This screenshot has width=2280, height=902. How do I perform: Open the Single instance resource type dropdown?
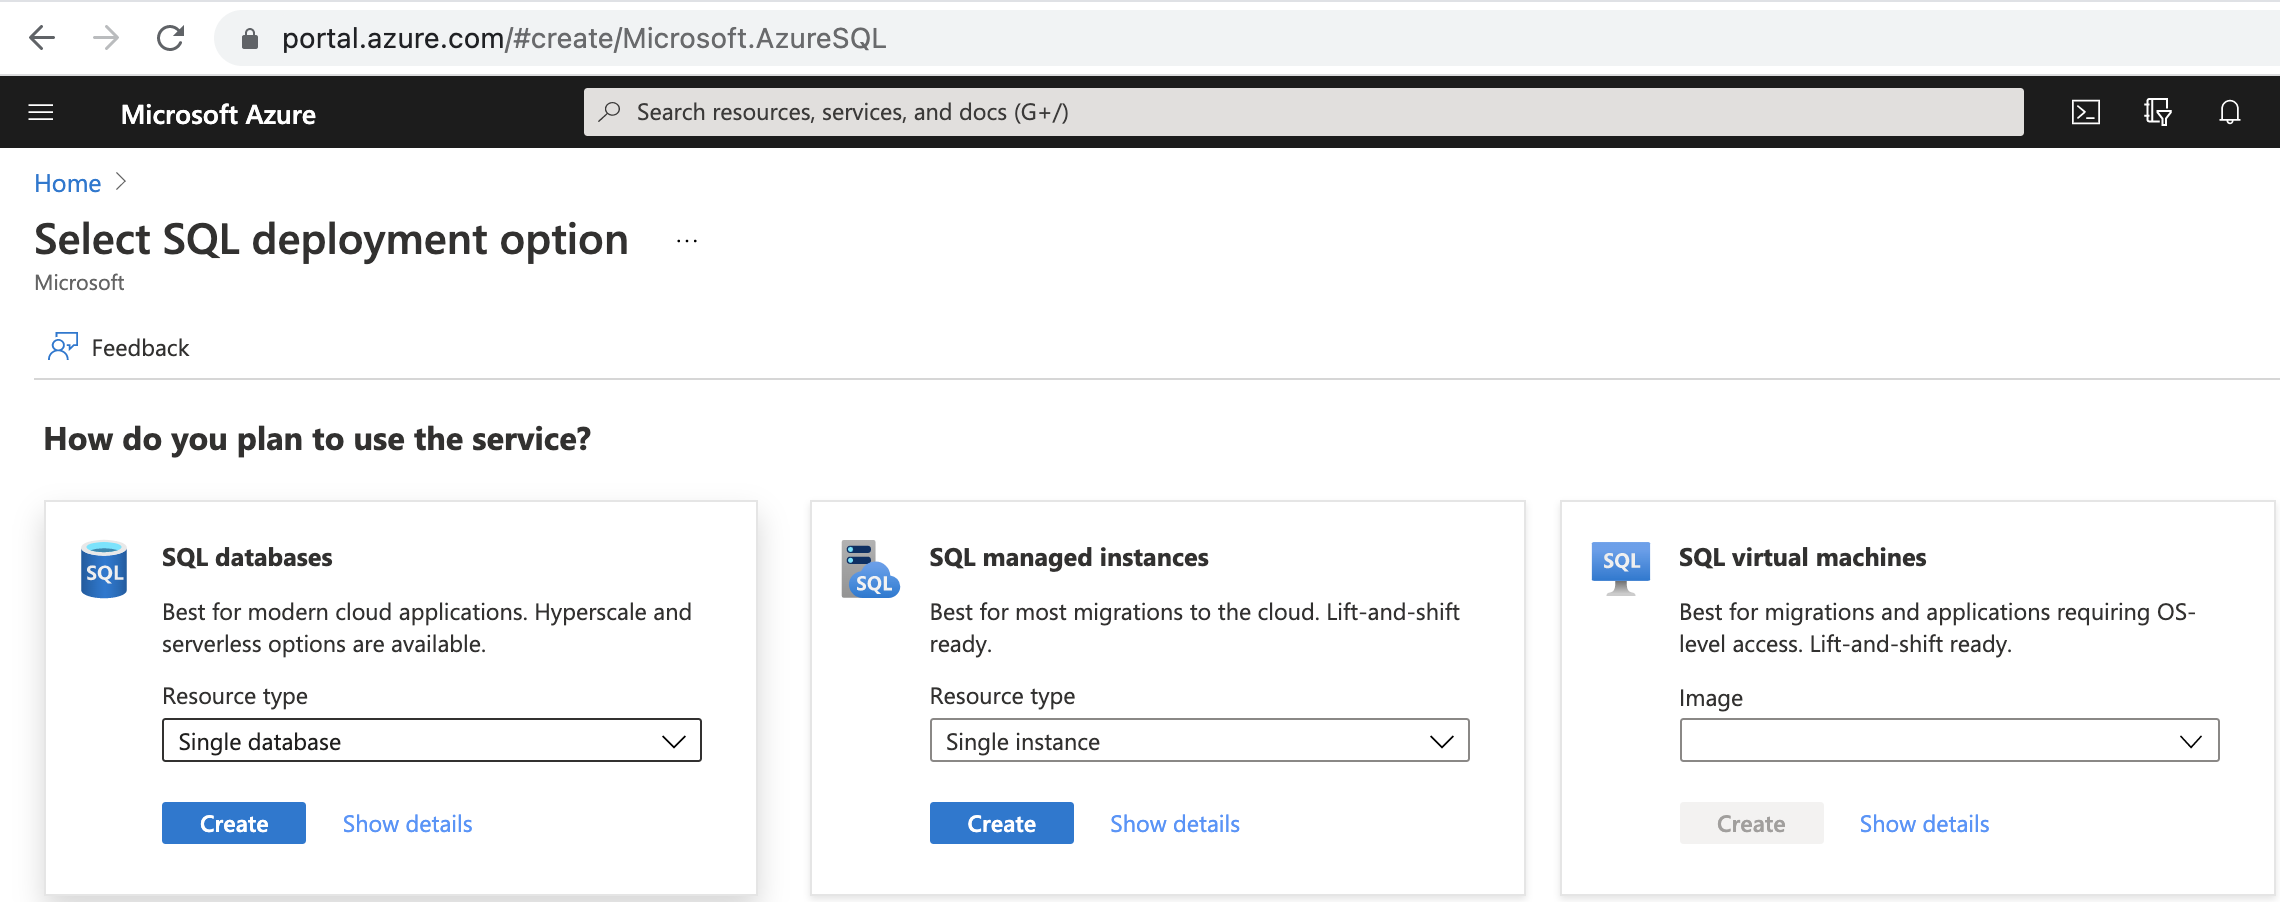(x=1199, y=740)
